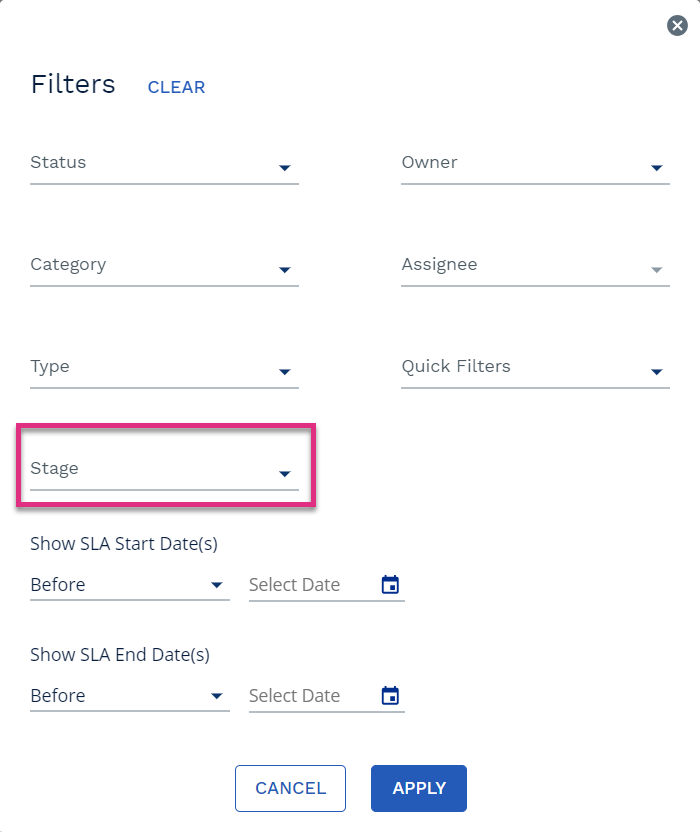The height and width of the screenshot is (832, 700).
Task: Open calendar picker for SLA Start Date
Action: 391,585
